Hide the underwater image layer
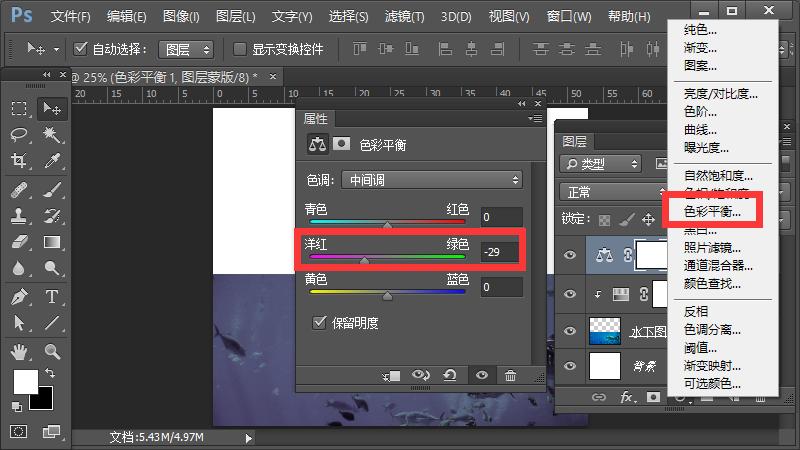 pyautogui.click(x=570, y=331)
